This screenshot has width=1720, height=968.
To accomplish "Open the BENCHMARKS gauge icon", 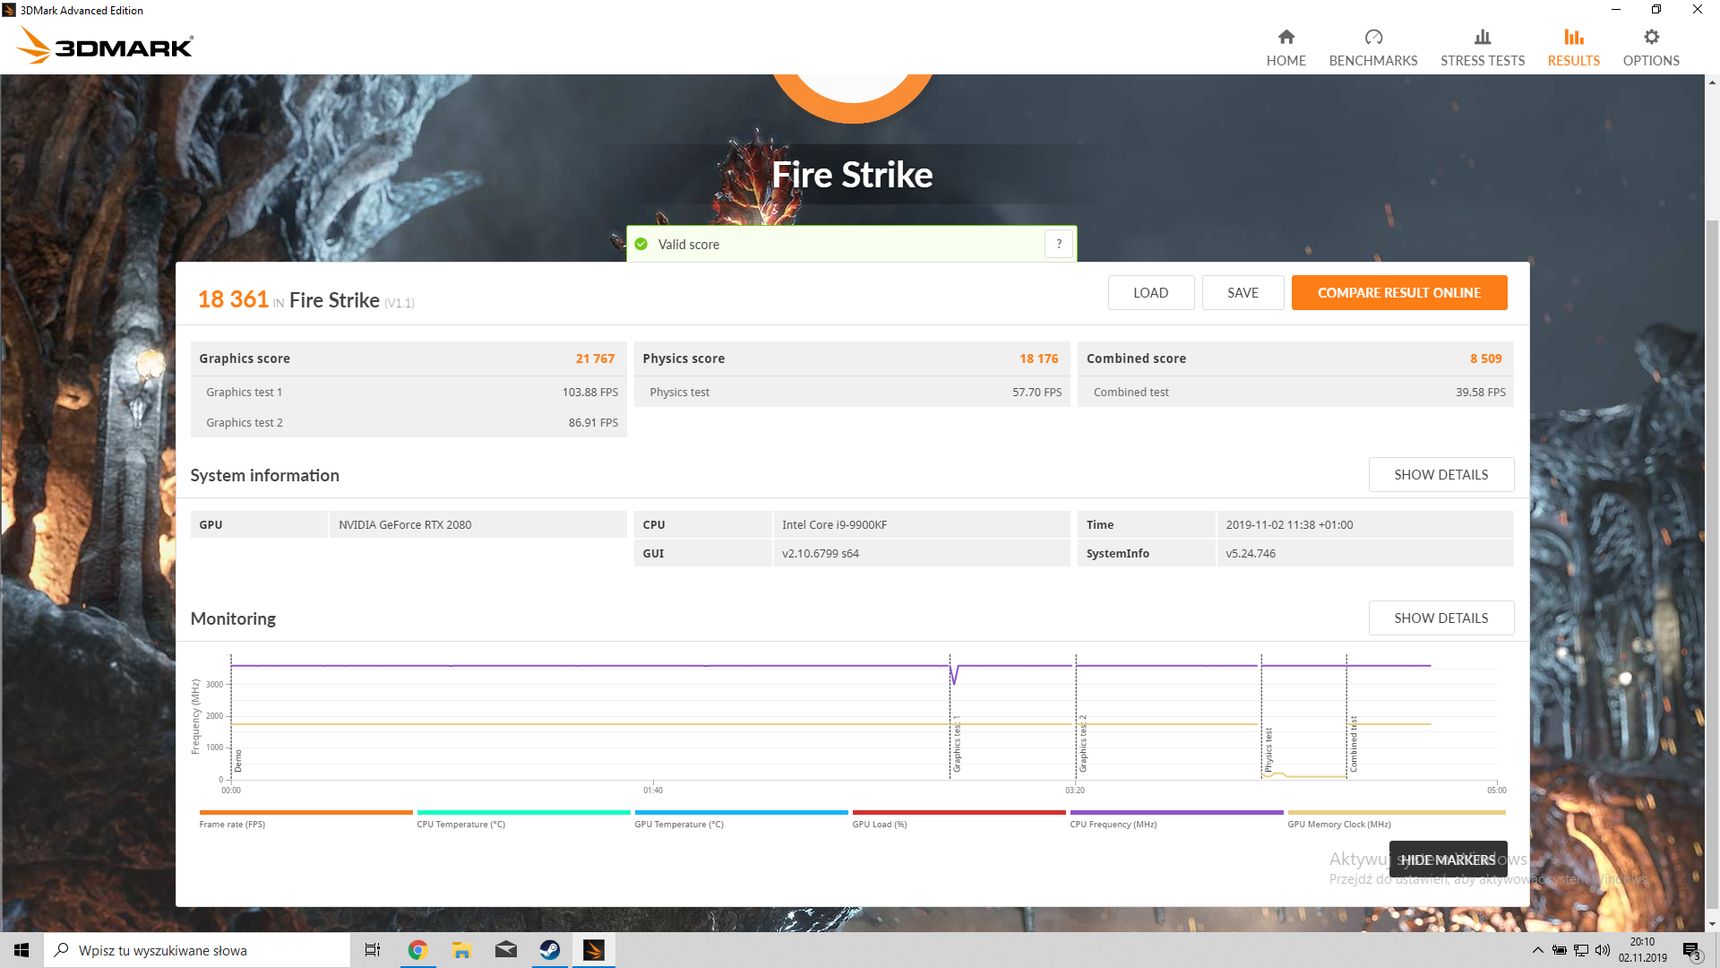I will pyautogui.click(x=1373, y=37).
